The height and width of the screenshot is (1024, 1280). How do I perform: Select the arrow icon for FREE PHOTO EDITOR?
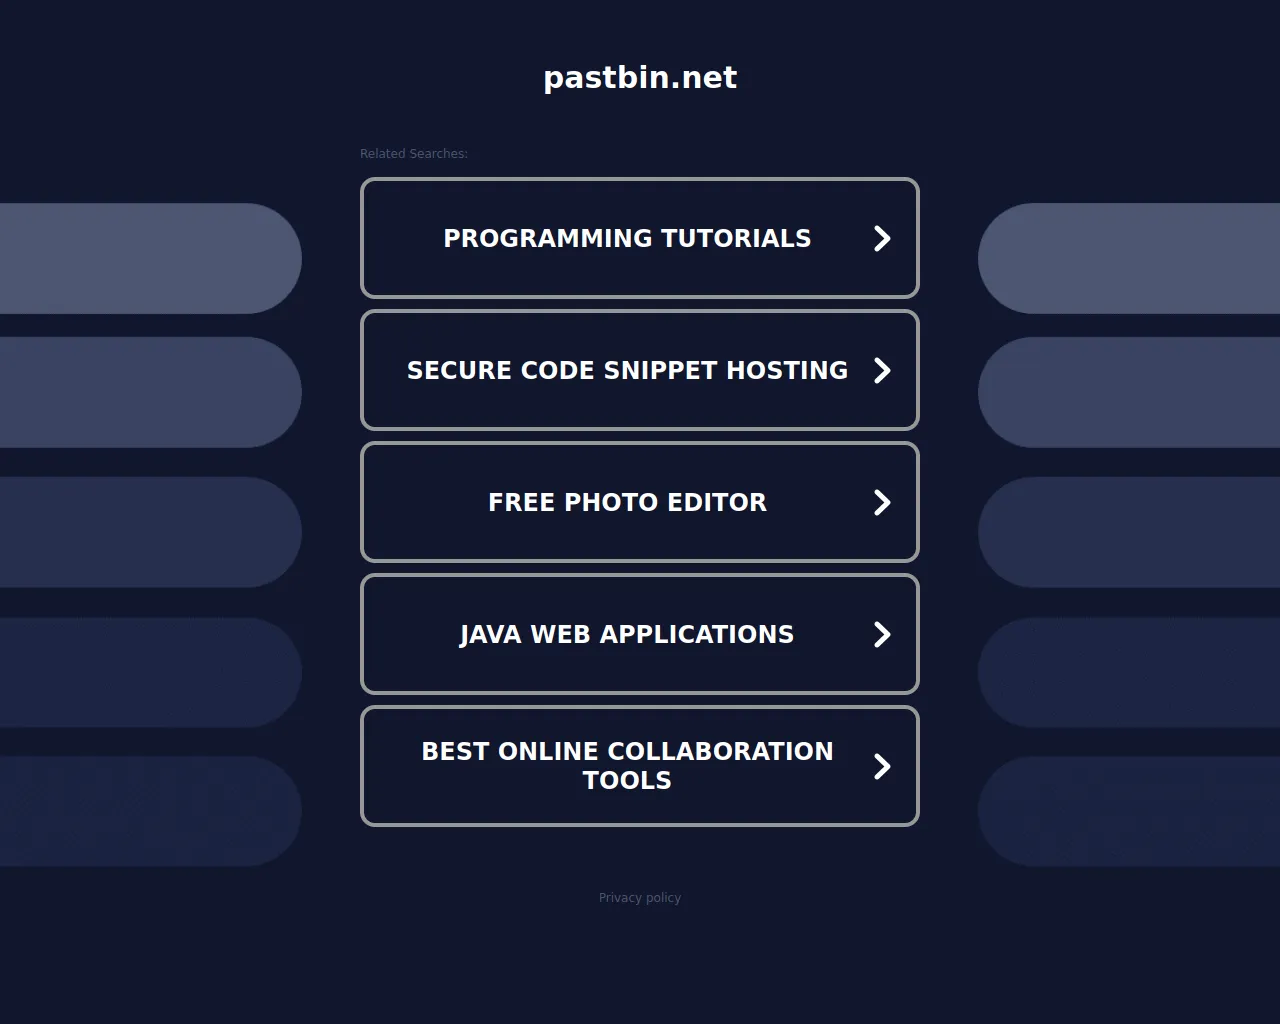pyautogui.click(x=881, y=502)
